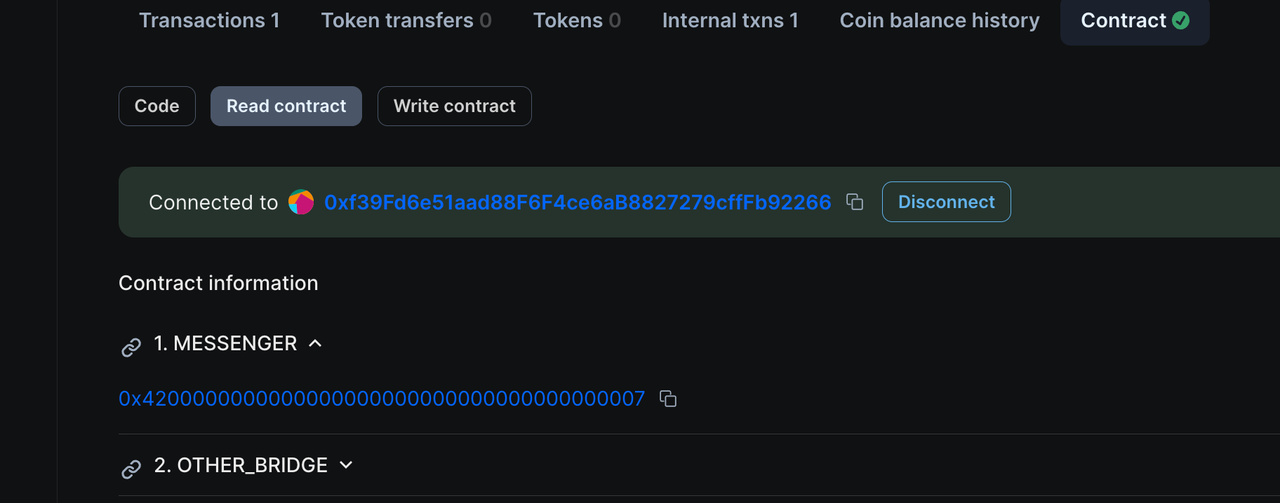This screenshot has height=503, width=1280.
Task: Open the 0x4200...0007 messenger address link
Action: (x=381, y=399)
